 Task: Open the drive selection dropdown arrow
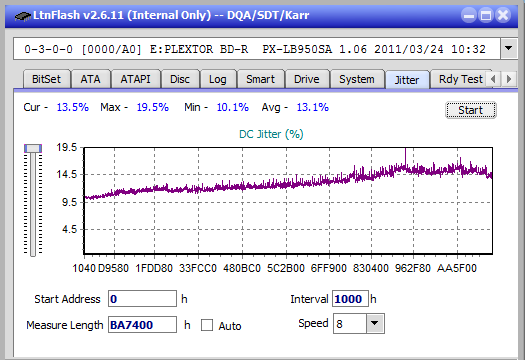pos(509,49)
